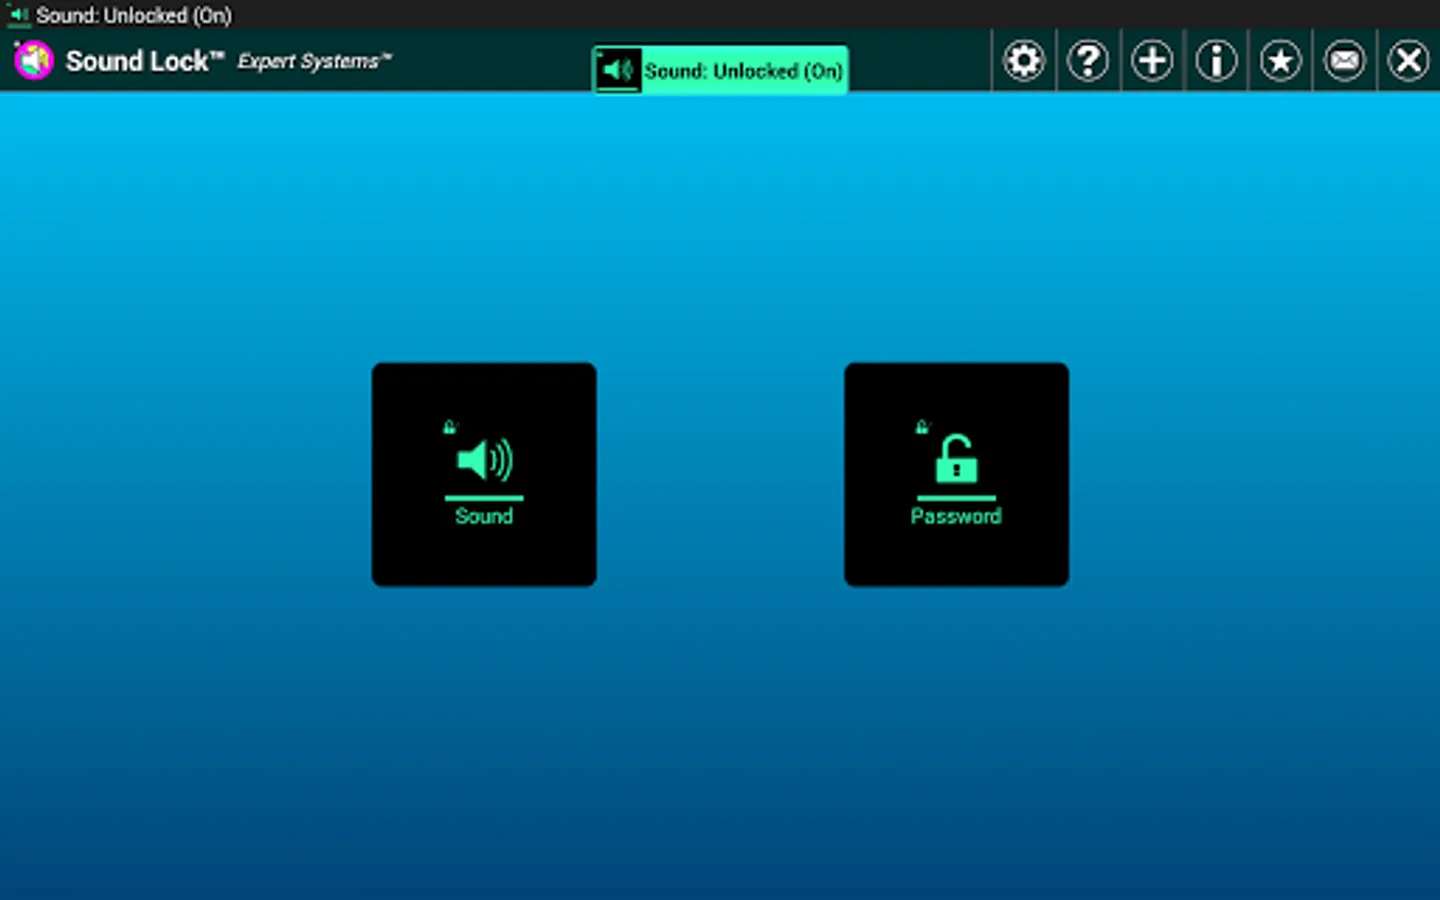Screen dimensions: 1440x900
Task: Open settings with the gear icon
Action: click(1024, 61)
